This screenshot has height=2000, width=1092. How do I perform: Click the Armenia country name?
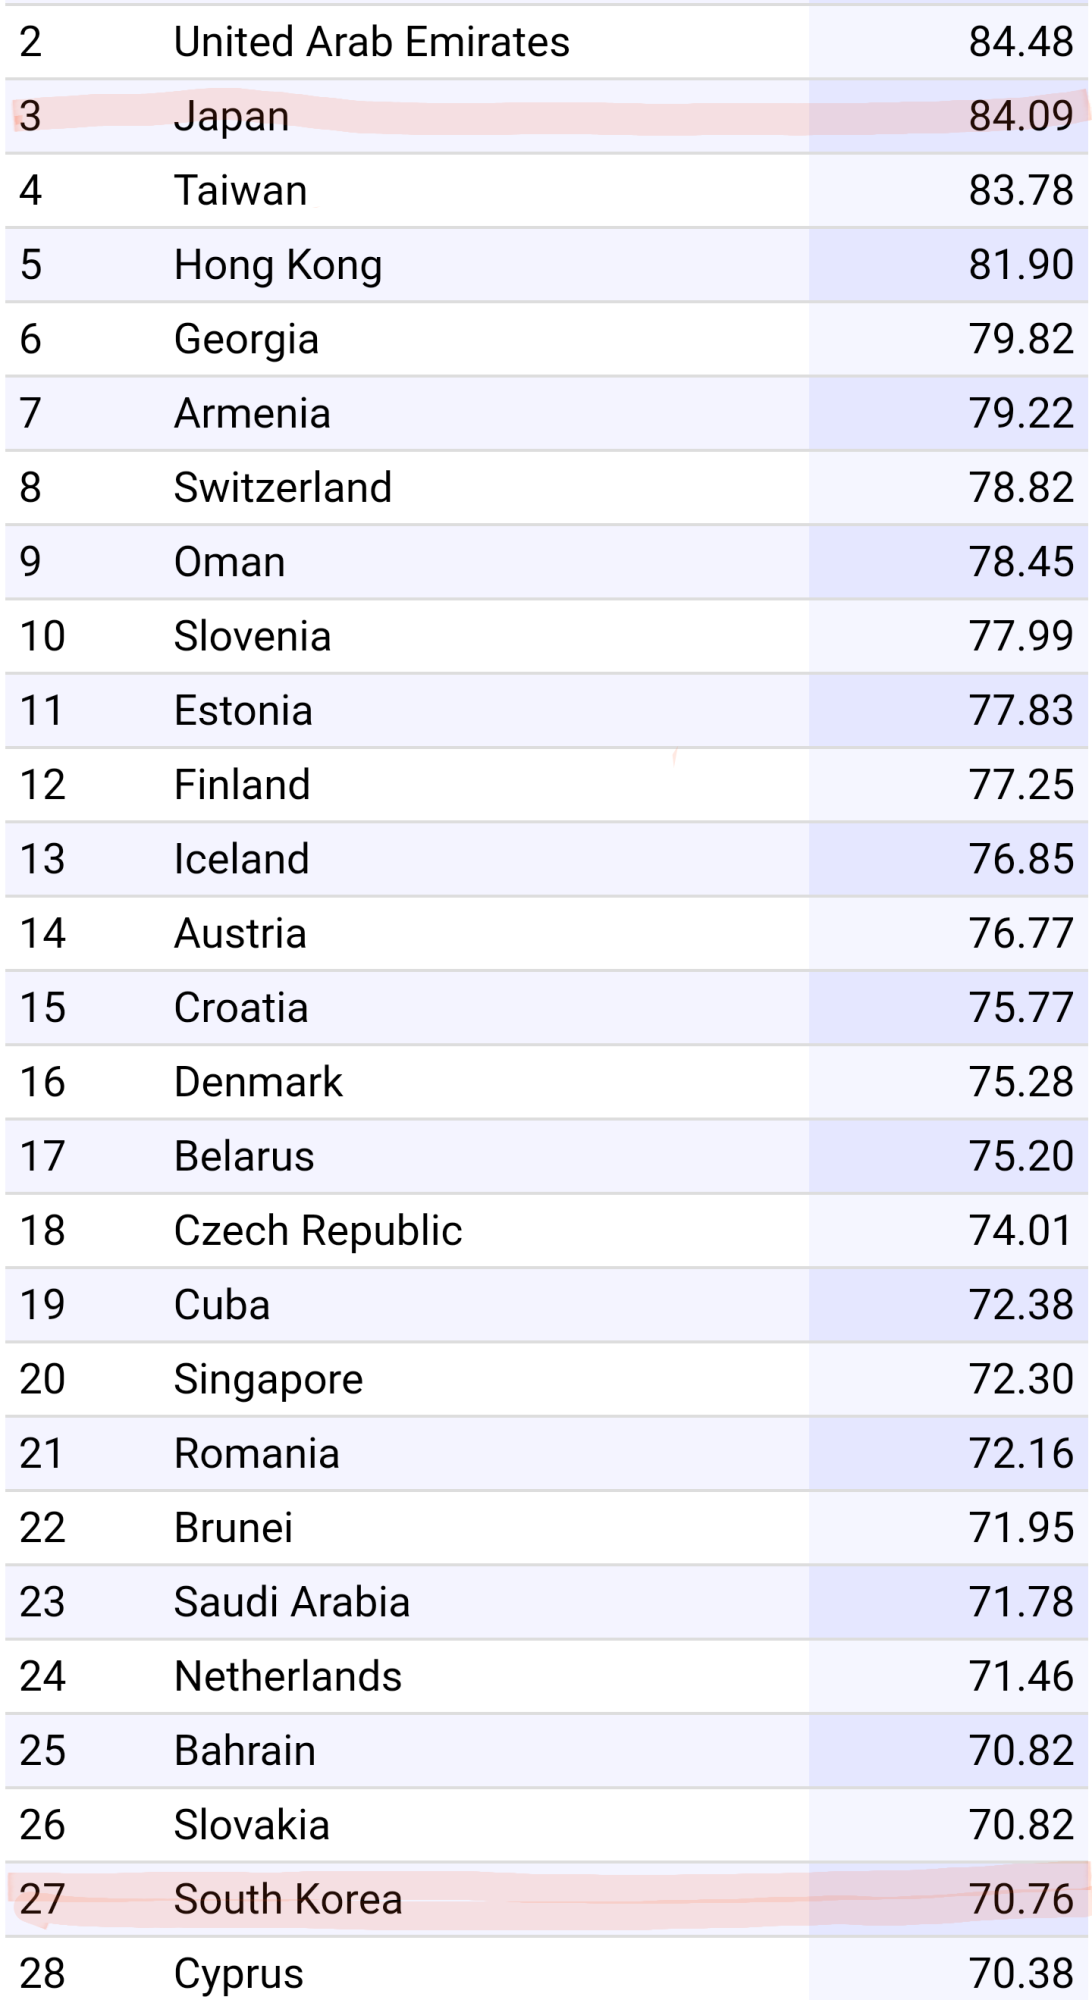[x=252, y=413]
